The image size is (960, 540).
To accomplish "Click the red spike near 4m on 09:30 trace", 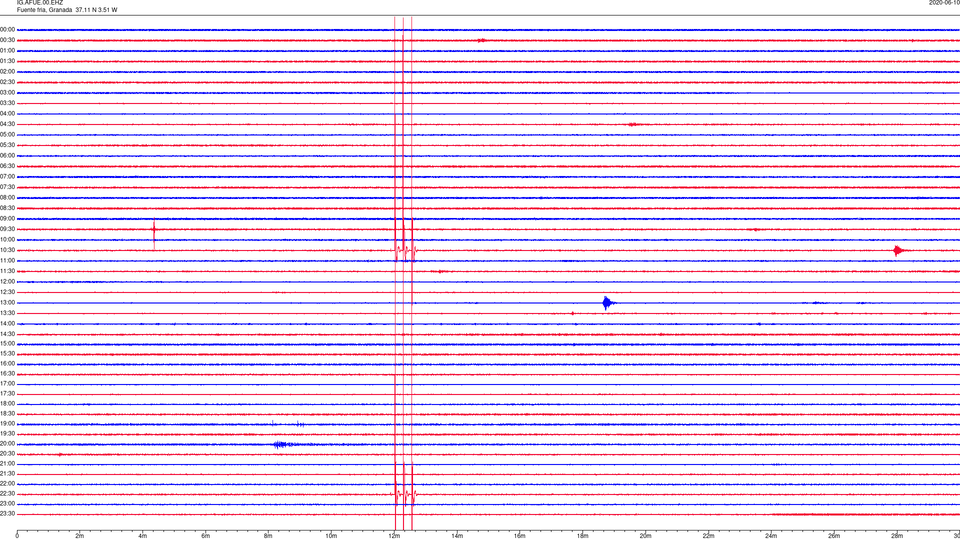I will pos(154,231).
